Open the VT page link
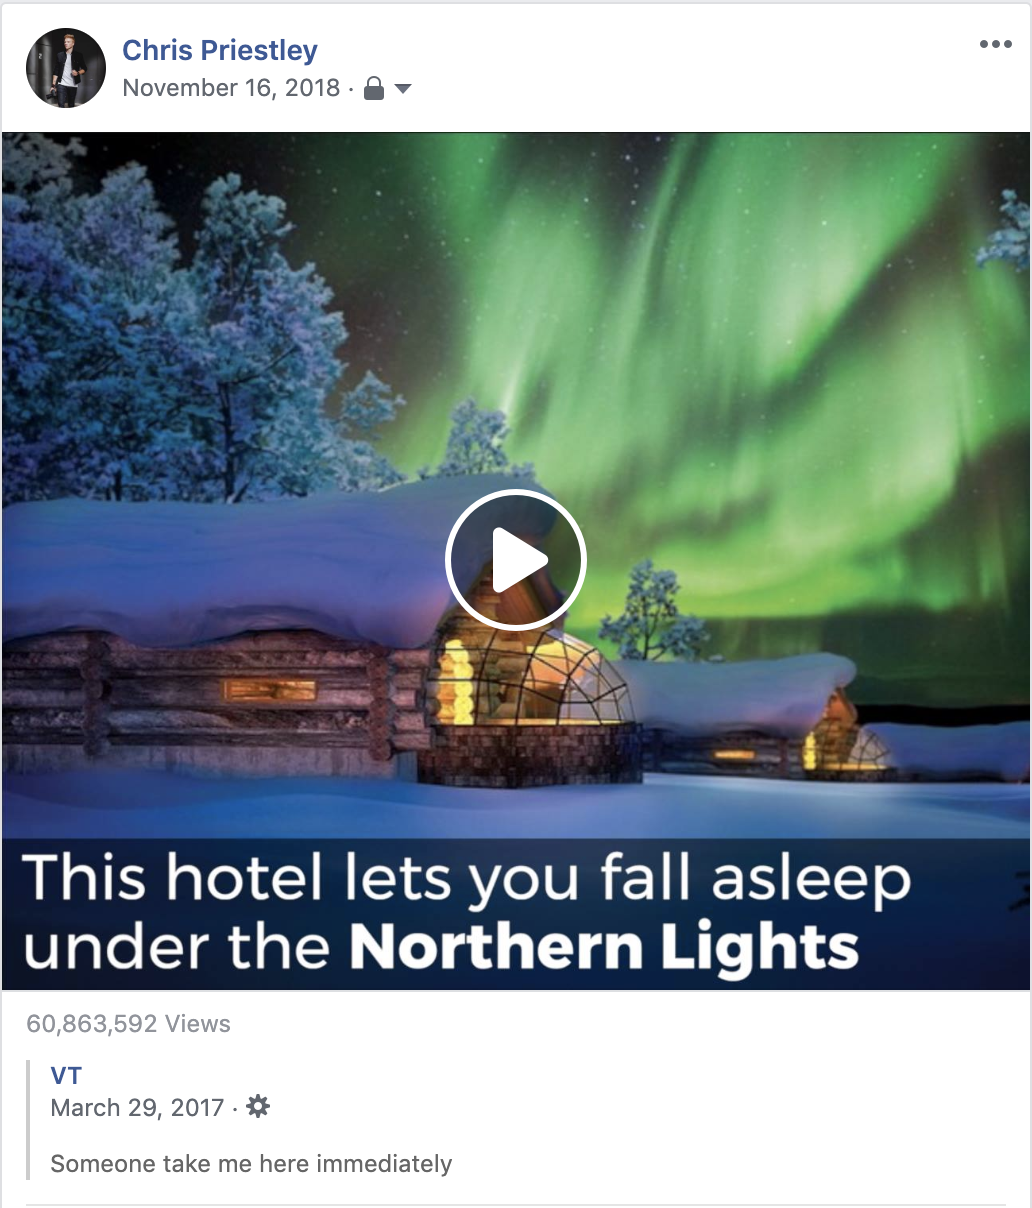This screenshot has height=1208, width=1032. pos(66,1076)
